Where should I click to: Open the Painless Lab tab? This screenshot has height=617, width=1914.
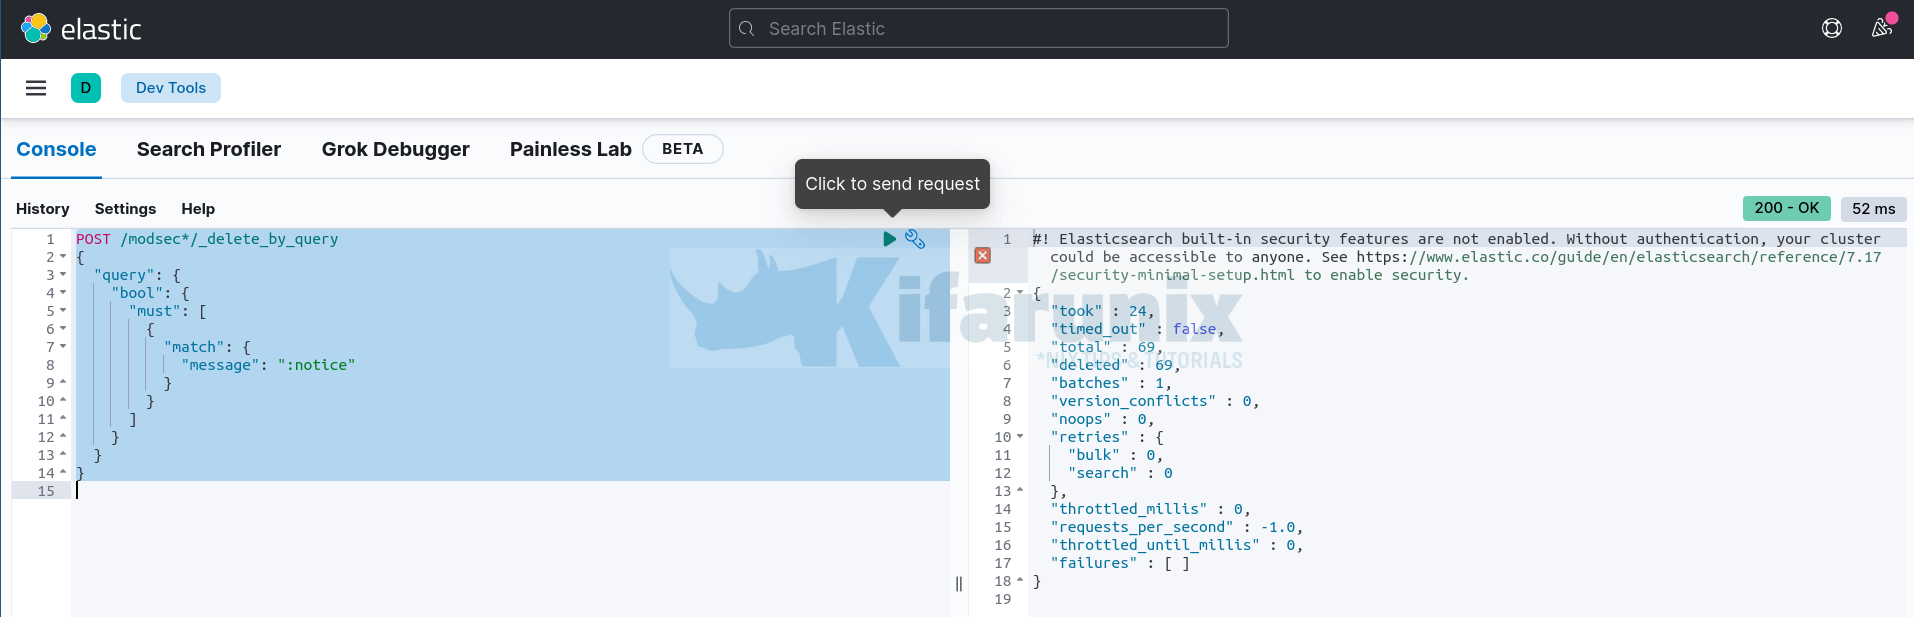coord(570,149)
